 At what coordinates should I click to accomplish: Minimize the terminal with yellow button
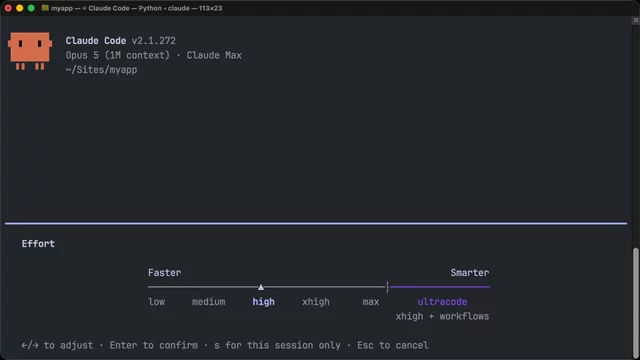tap(20, 8)
